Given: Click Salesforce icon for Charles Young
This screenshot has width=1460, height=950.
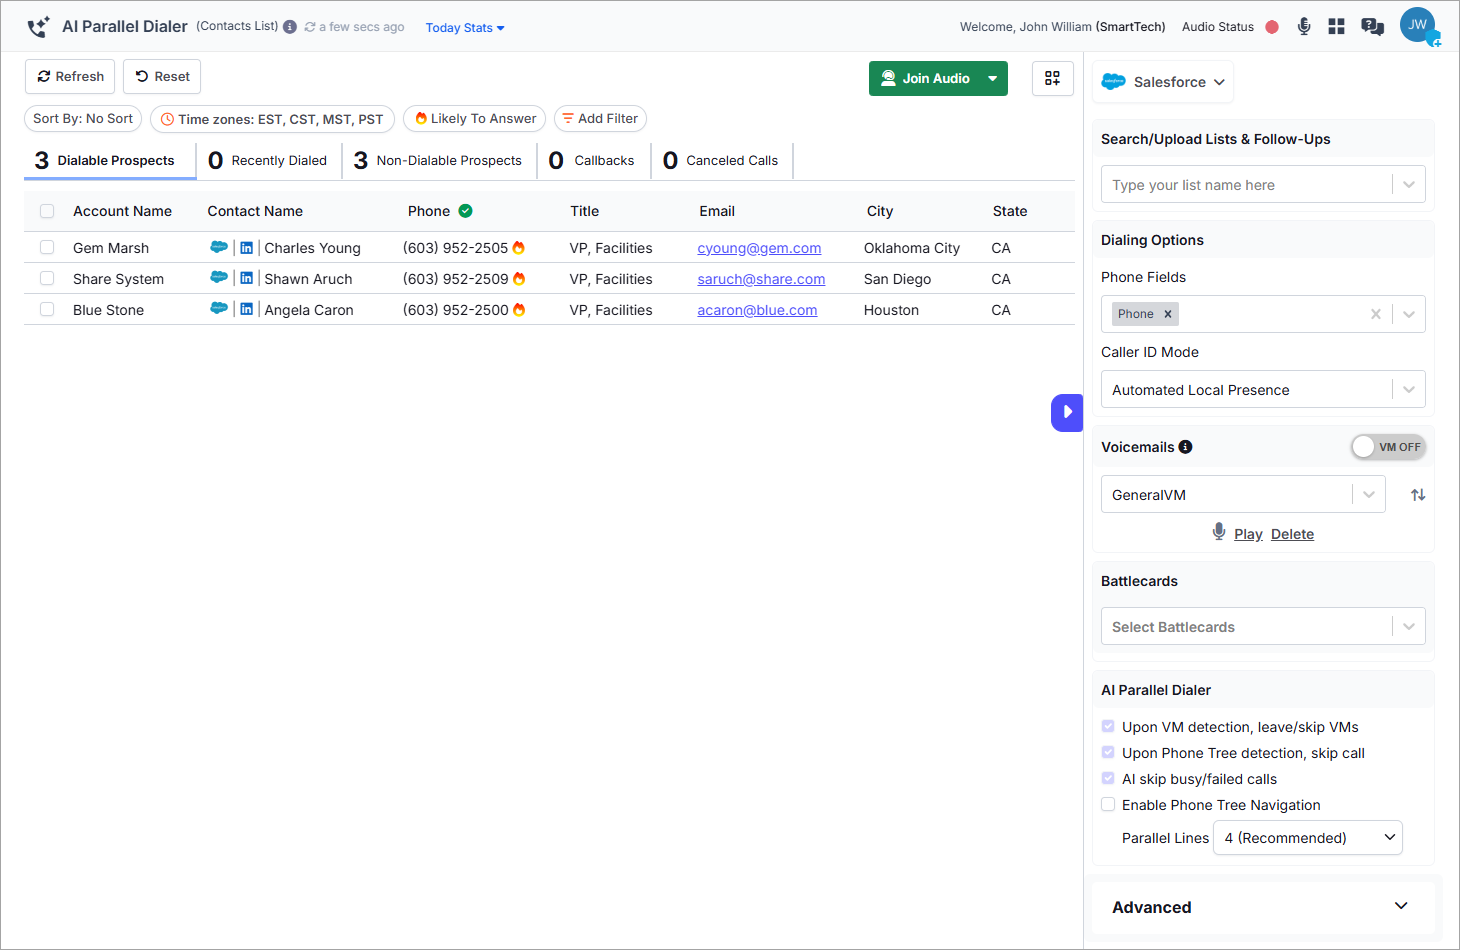Looking at the screenshot, I should point(219,247).
